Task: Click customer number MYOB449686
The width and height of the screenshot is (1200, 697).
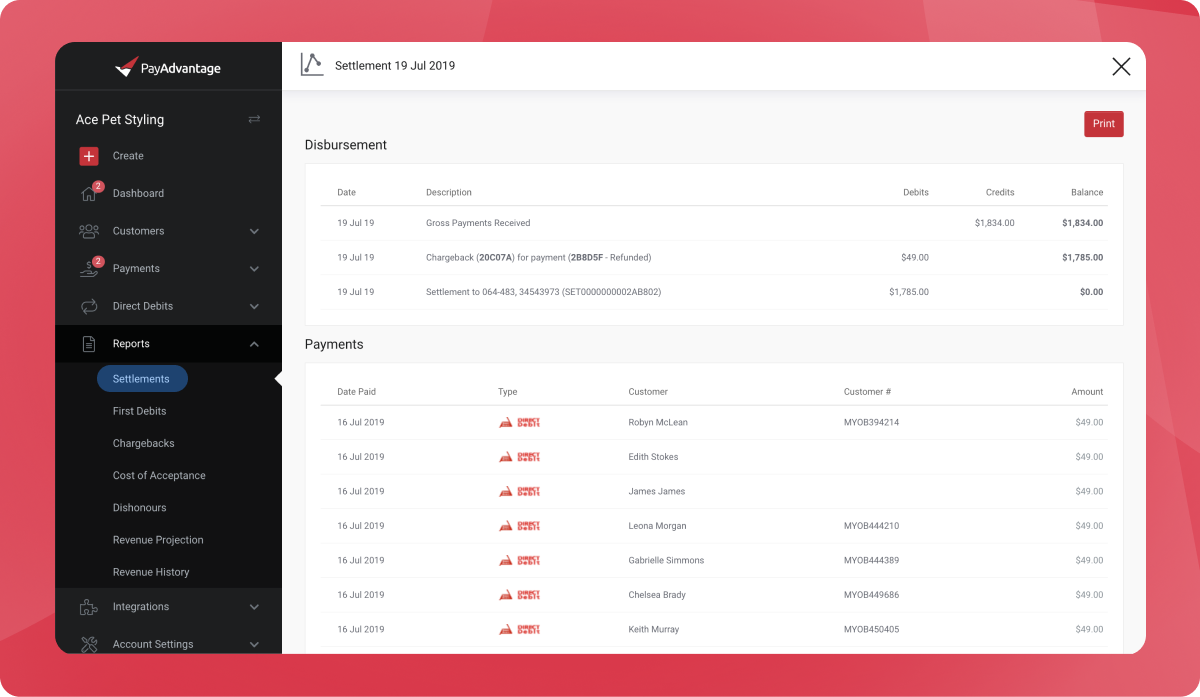Action: pos(871,595)
